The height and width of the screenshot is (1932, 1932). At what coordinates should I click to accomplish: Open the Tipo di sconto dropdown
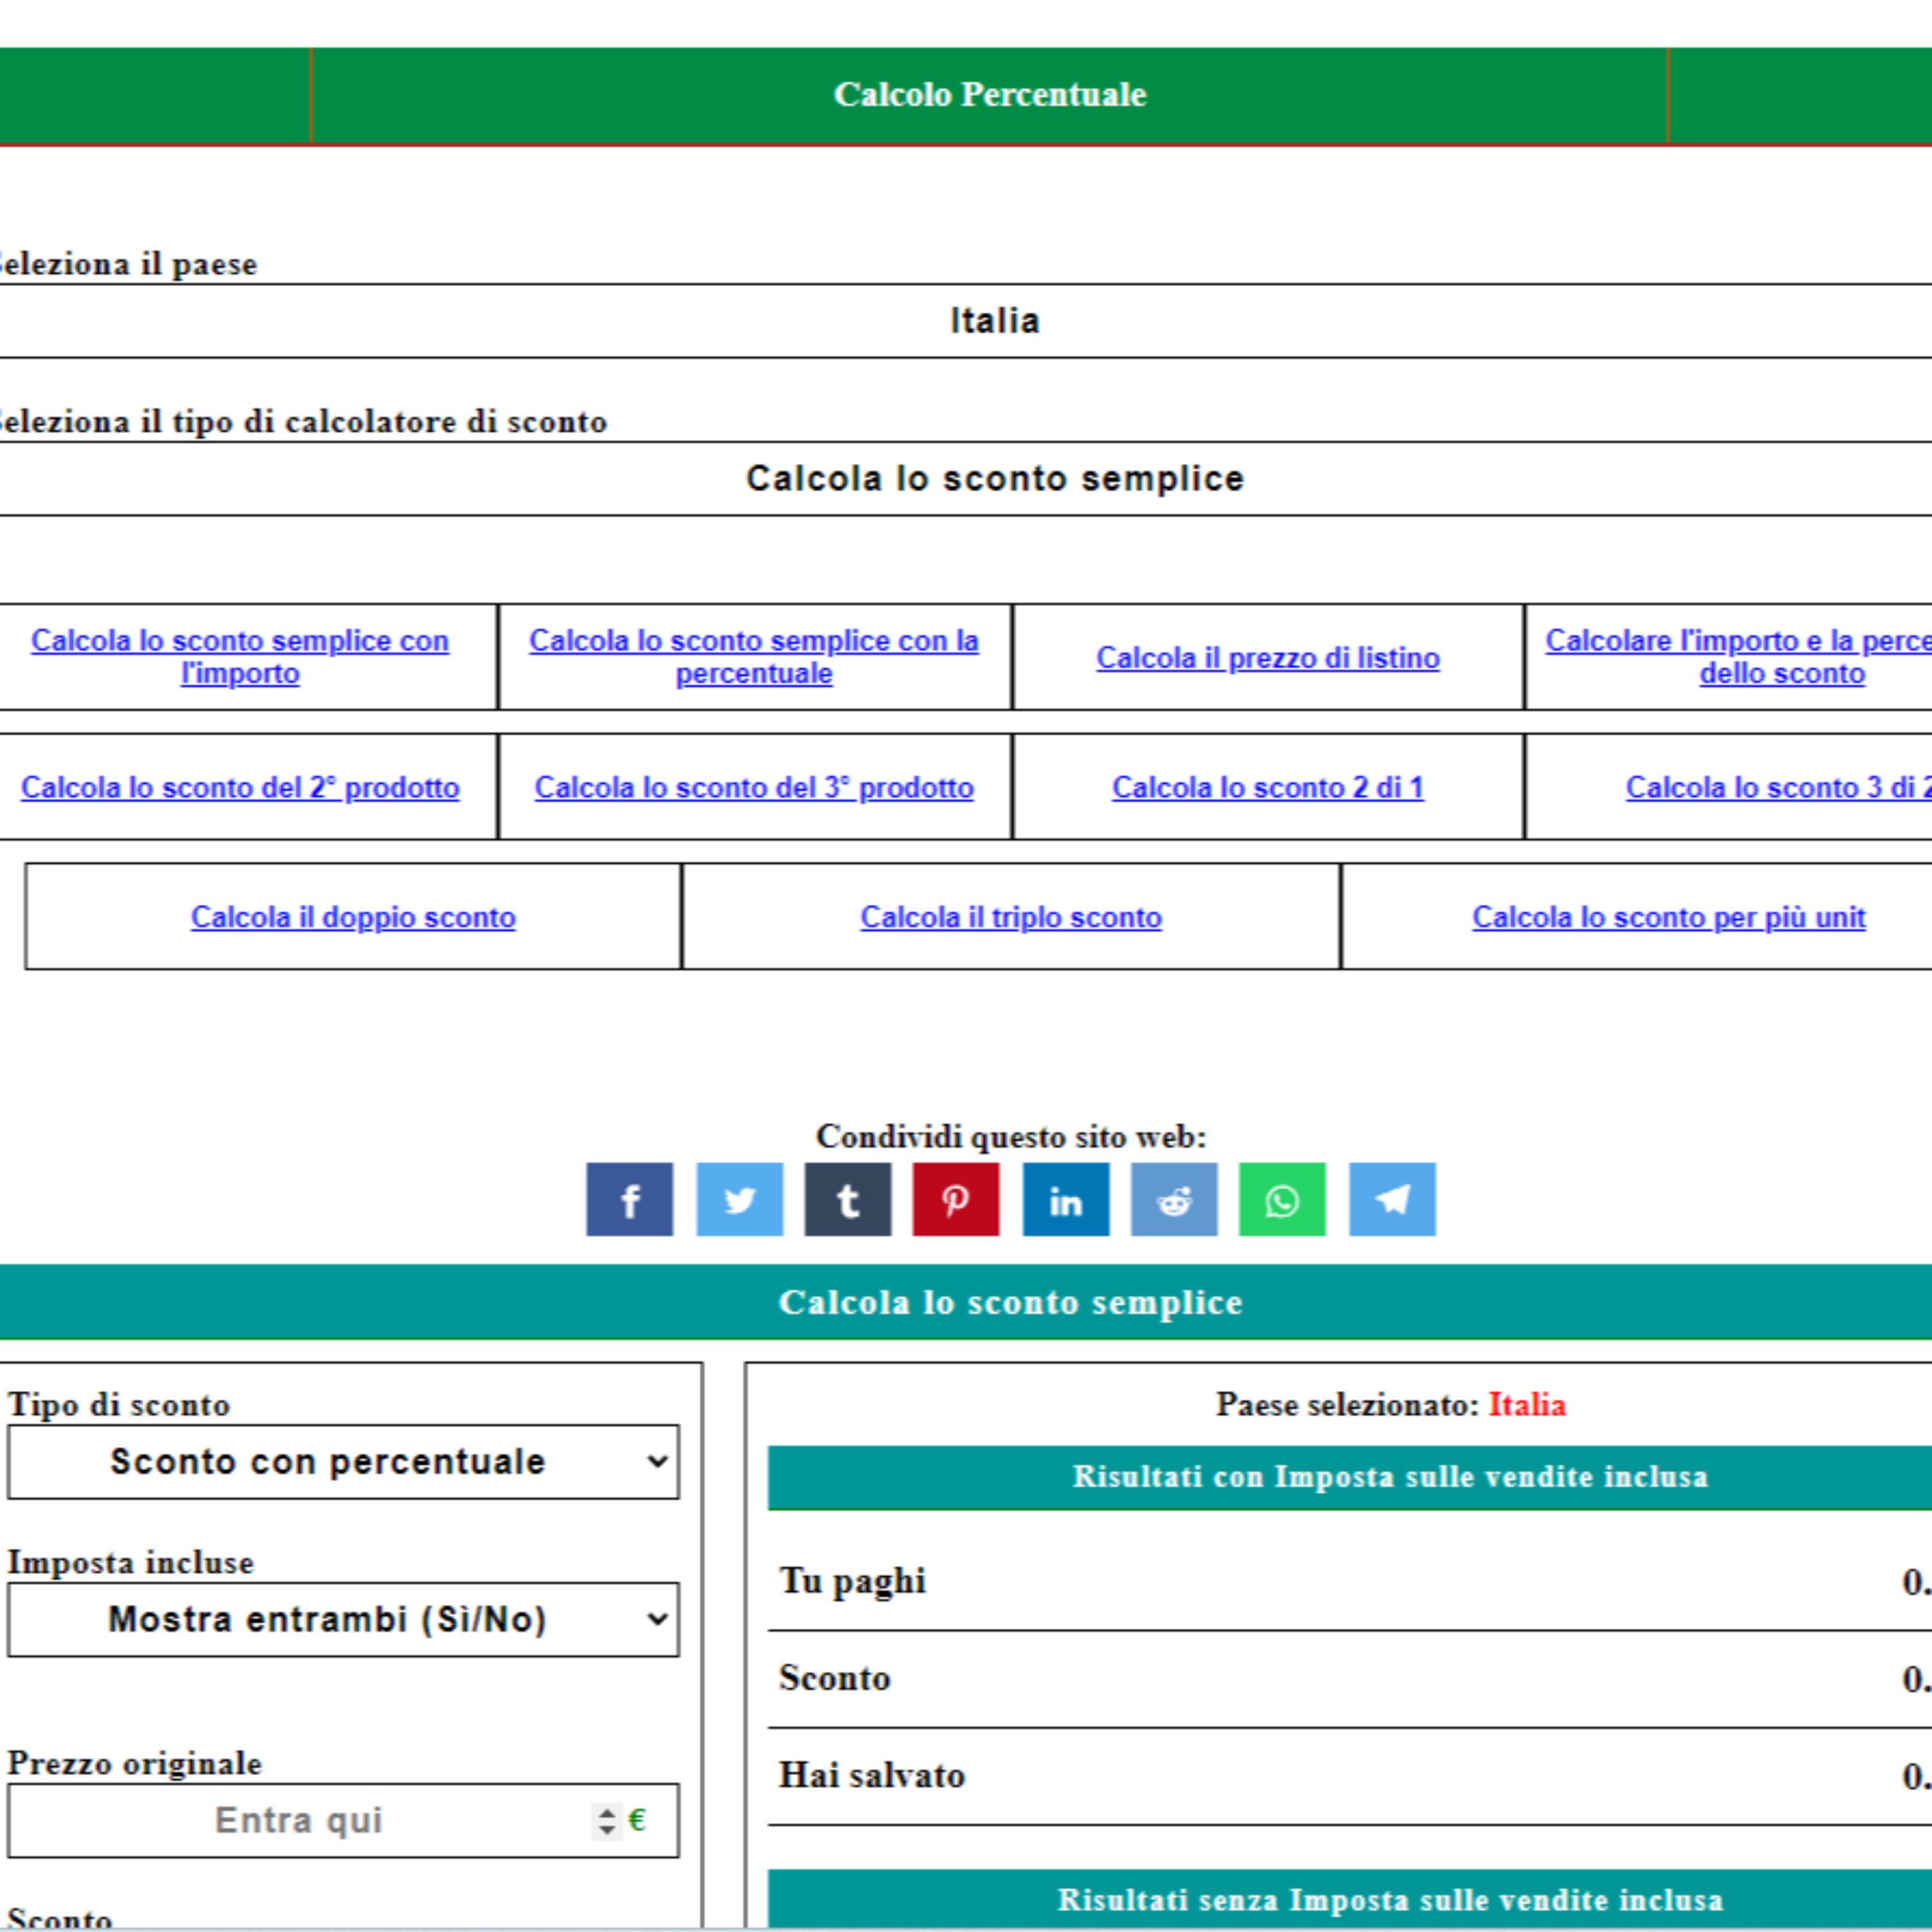click(x=342, y=1461)
